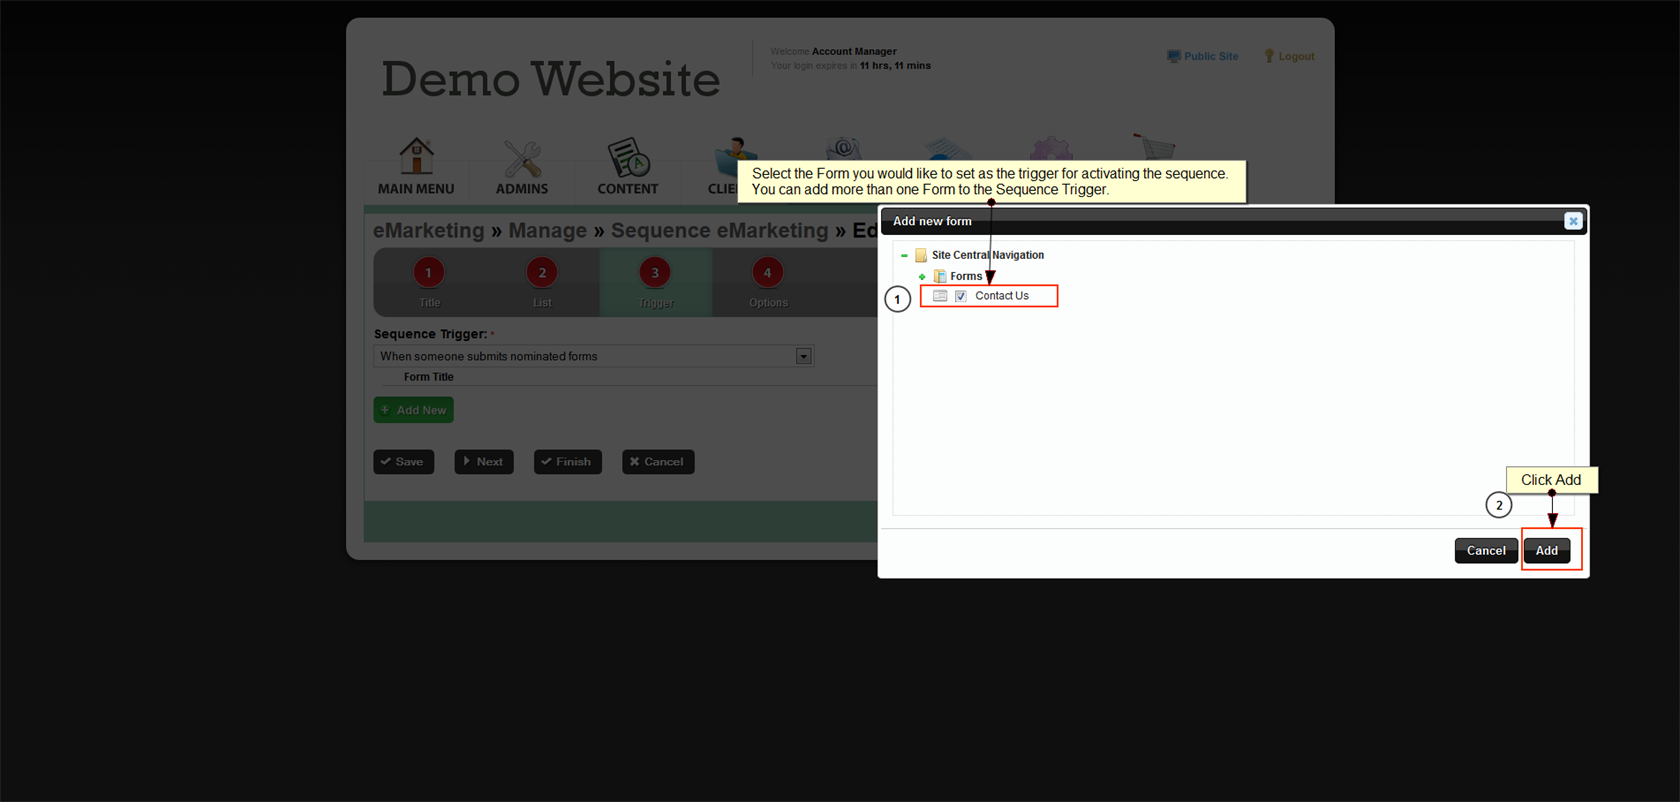This screenshot has height=802, width=1680.
Task: Click the Add button in dialog
Action: [x=1546, y=551]
